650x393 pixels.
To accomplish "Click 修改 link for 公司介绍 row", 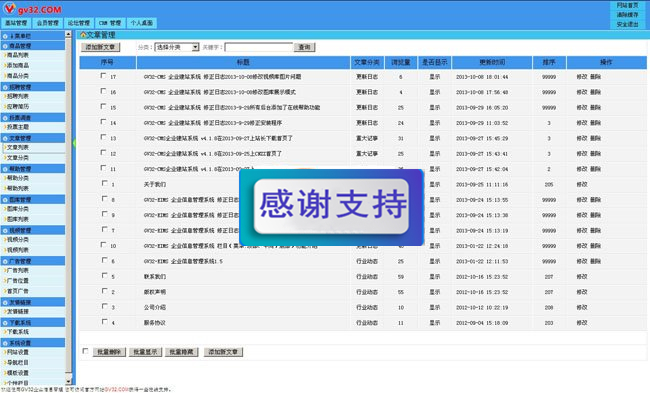I will coord(582,307).
